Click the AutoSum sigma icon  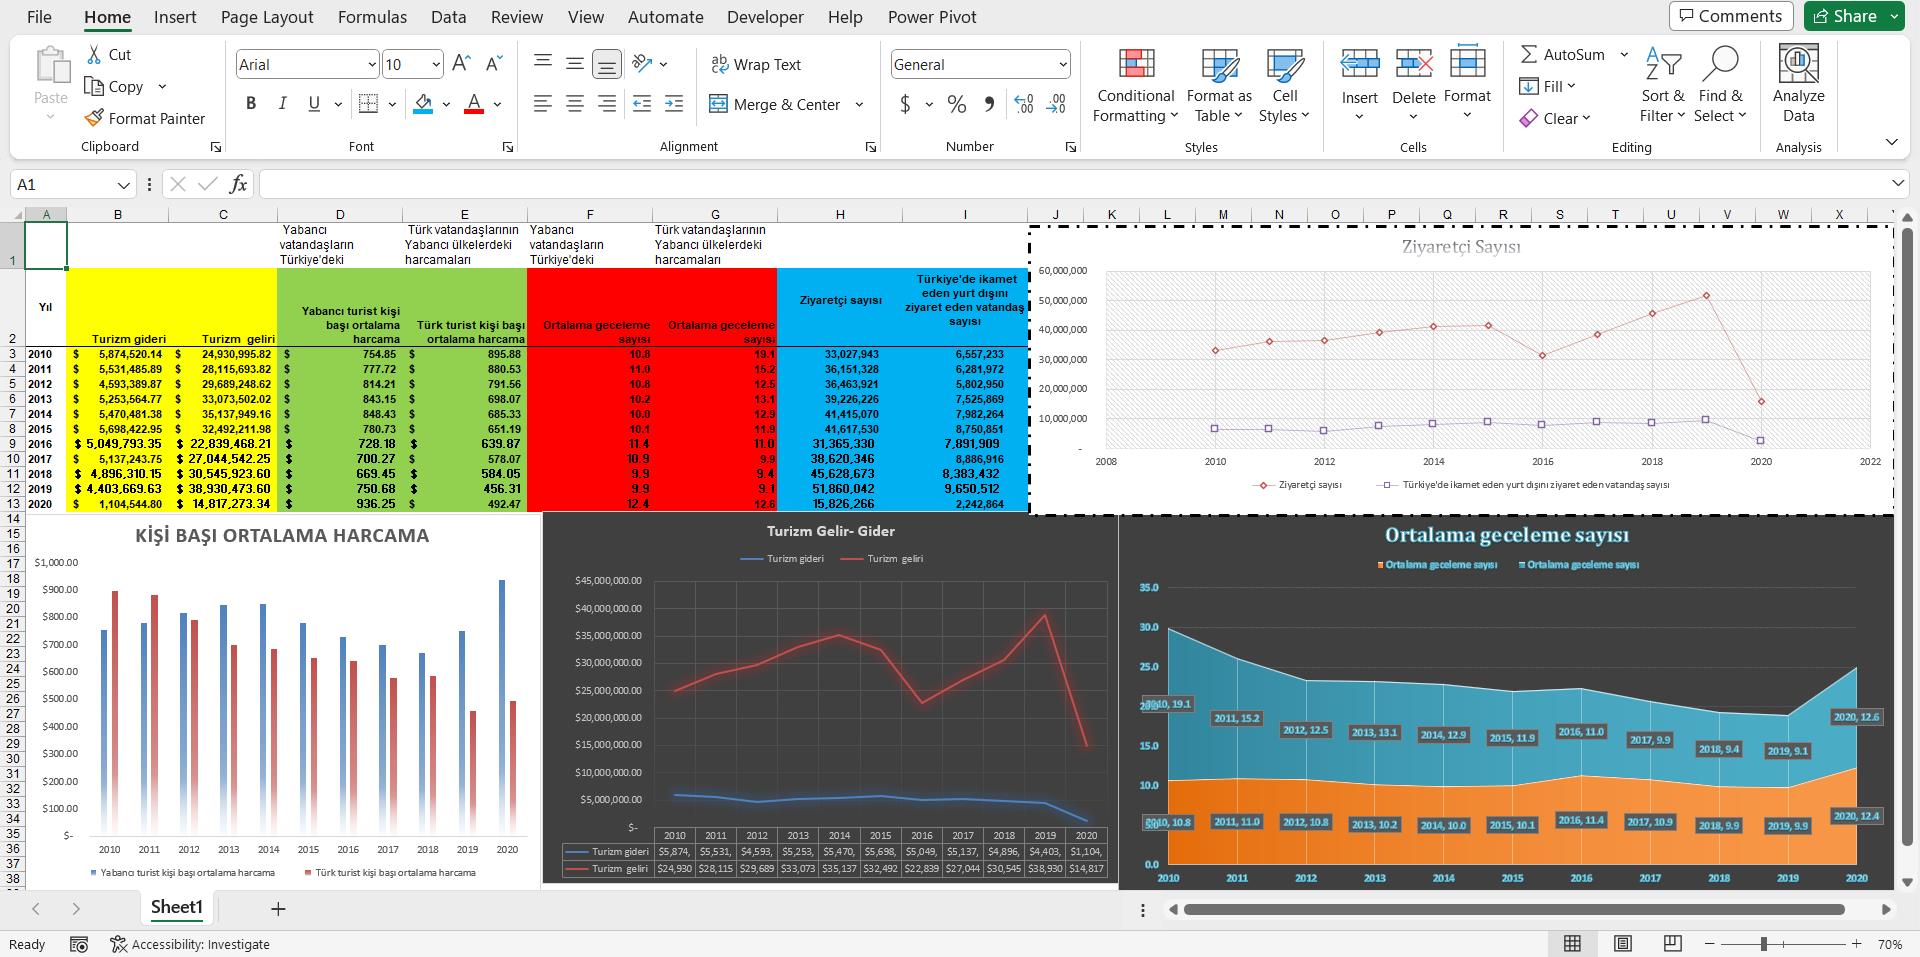click(x=1529, y=55)
